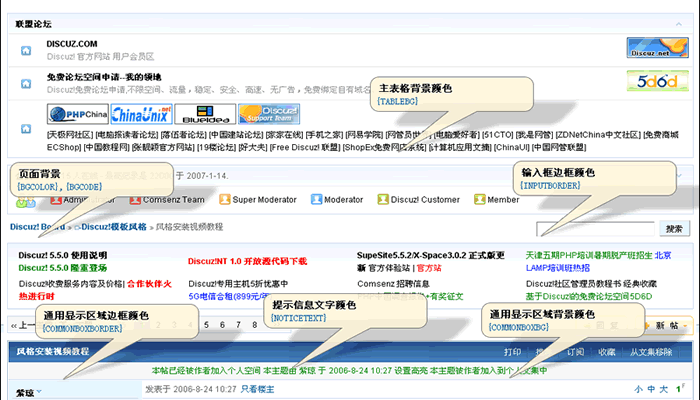Select 收藏 in the thread header bar
Viewport: 700px width, 400px height.
(607, 352)
